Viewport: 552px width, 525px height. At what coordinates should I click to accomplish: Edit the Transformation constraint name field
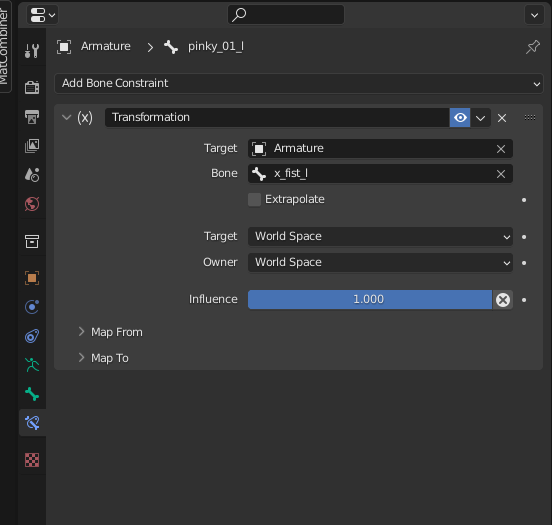click(x=277, y=117)
